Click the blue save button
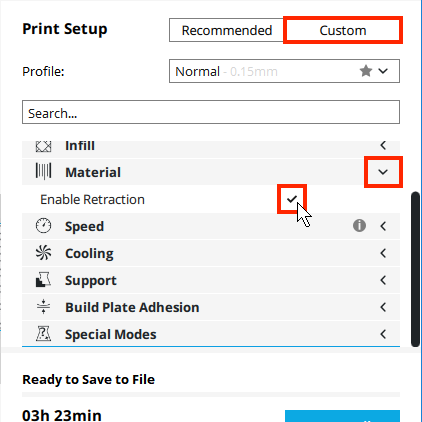 coord(342,416)
